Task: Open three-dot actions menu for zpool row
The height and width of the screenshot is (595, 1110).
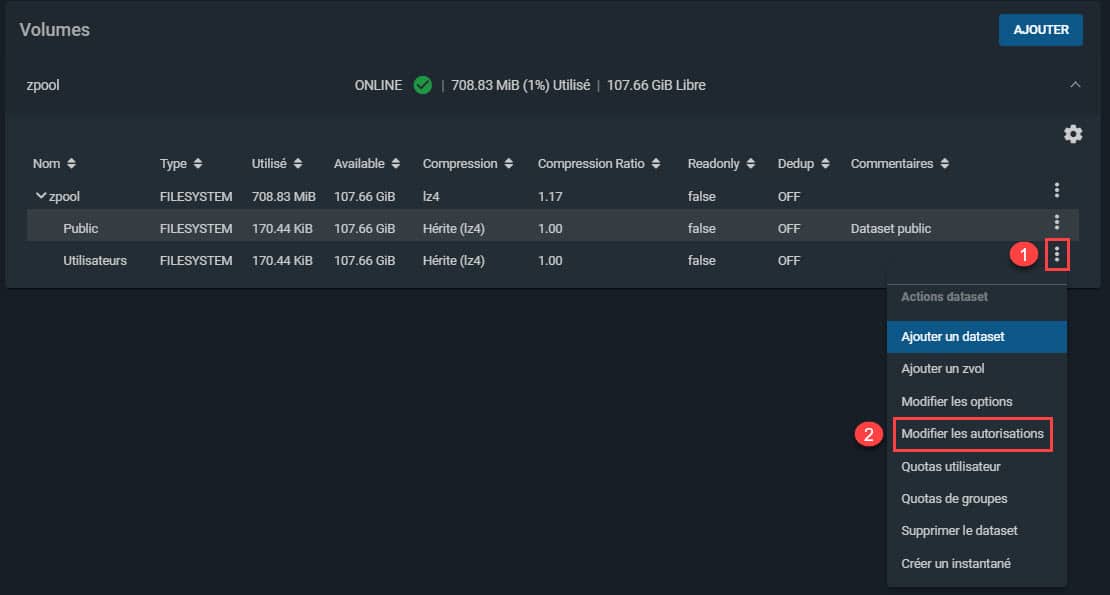Action: coord(1056,190)
